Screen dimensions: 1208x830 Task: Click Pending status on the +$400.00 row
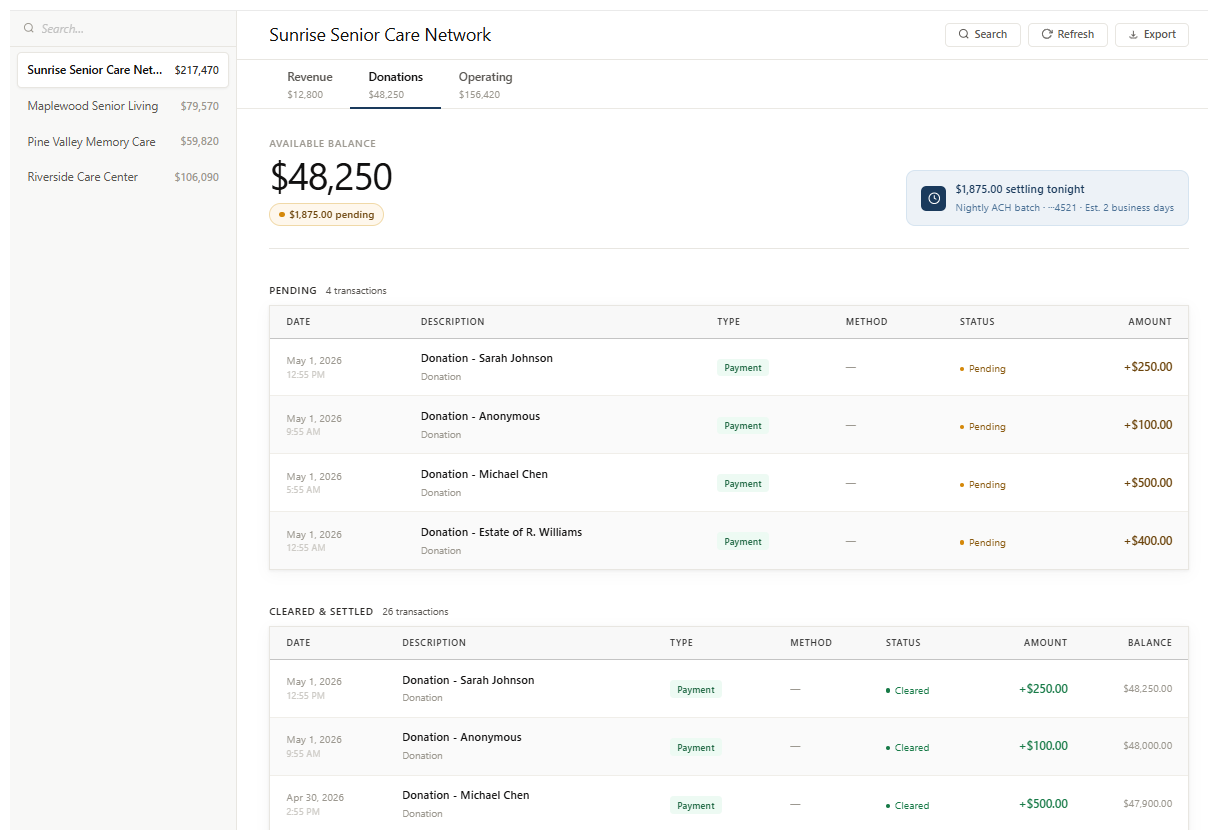(x=983, y=543)
